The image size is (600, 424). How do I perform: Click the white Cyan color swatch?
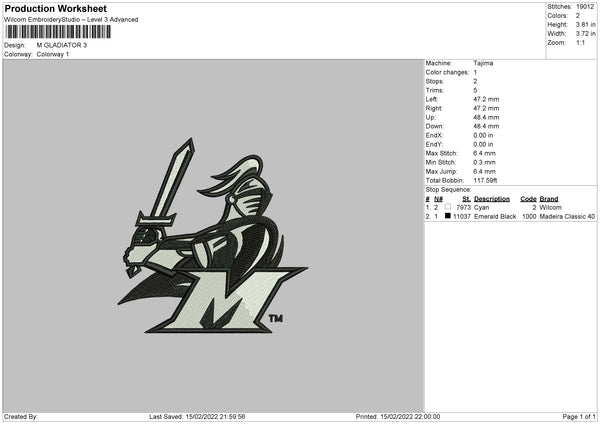[448, 207]
